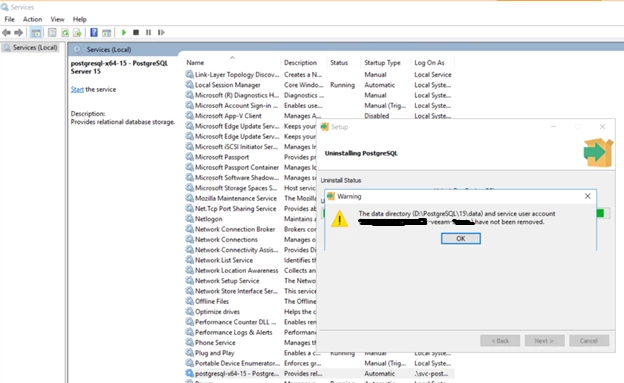
Task: Select the Network Store Interface Service row
Action: click(251, 291)
